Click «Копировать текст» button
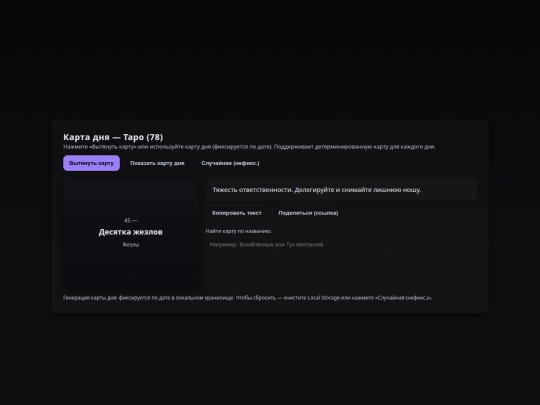This screenshot has height=405, width=540. [237, 213]
